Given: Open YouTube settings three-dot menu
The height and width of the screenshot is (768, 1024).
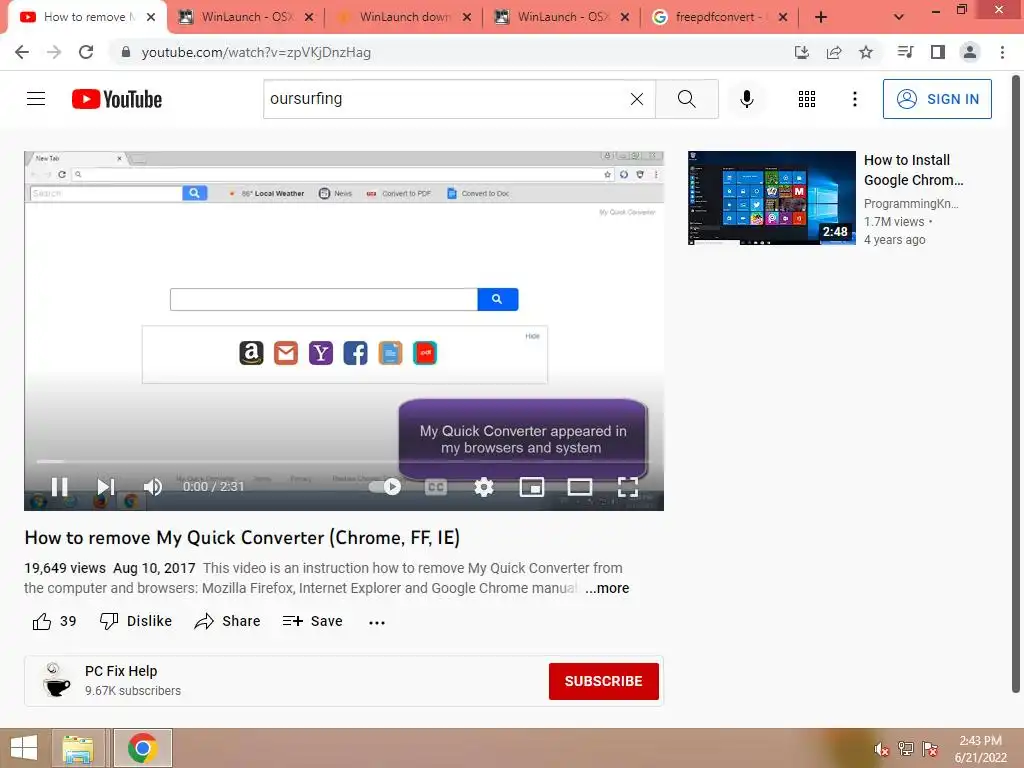Looking at the screenshot, I should (x=855, y=99).
